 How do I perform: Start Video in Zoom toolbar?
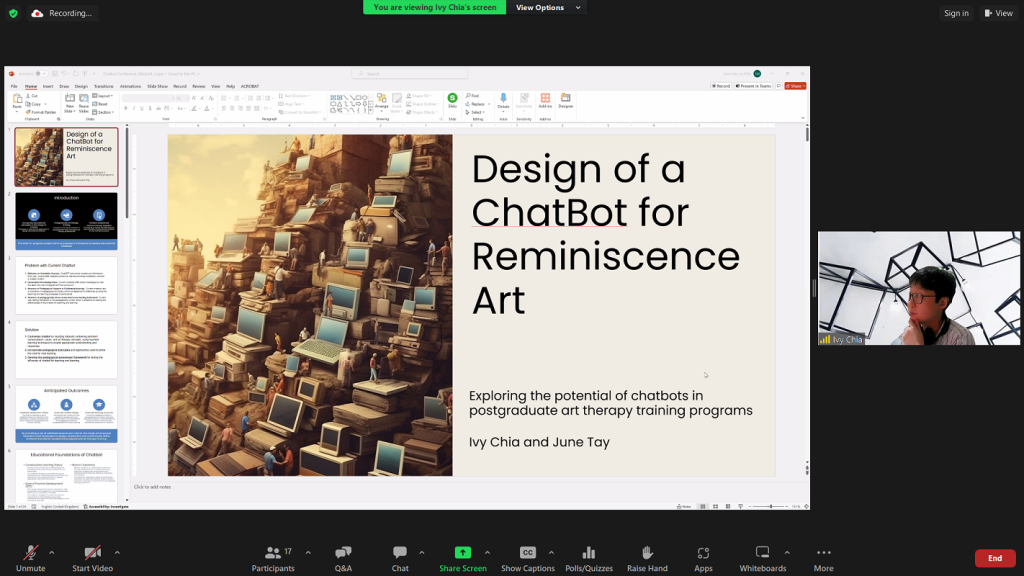[x=92, y=556]
